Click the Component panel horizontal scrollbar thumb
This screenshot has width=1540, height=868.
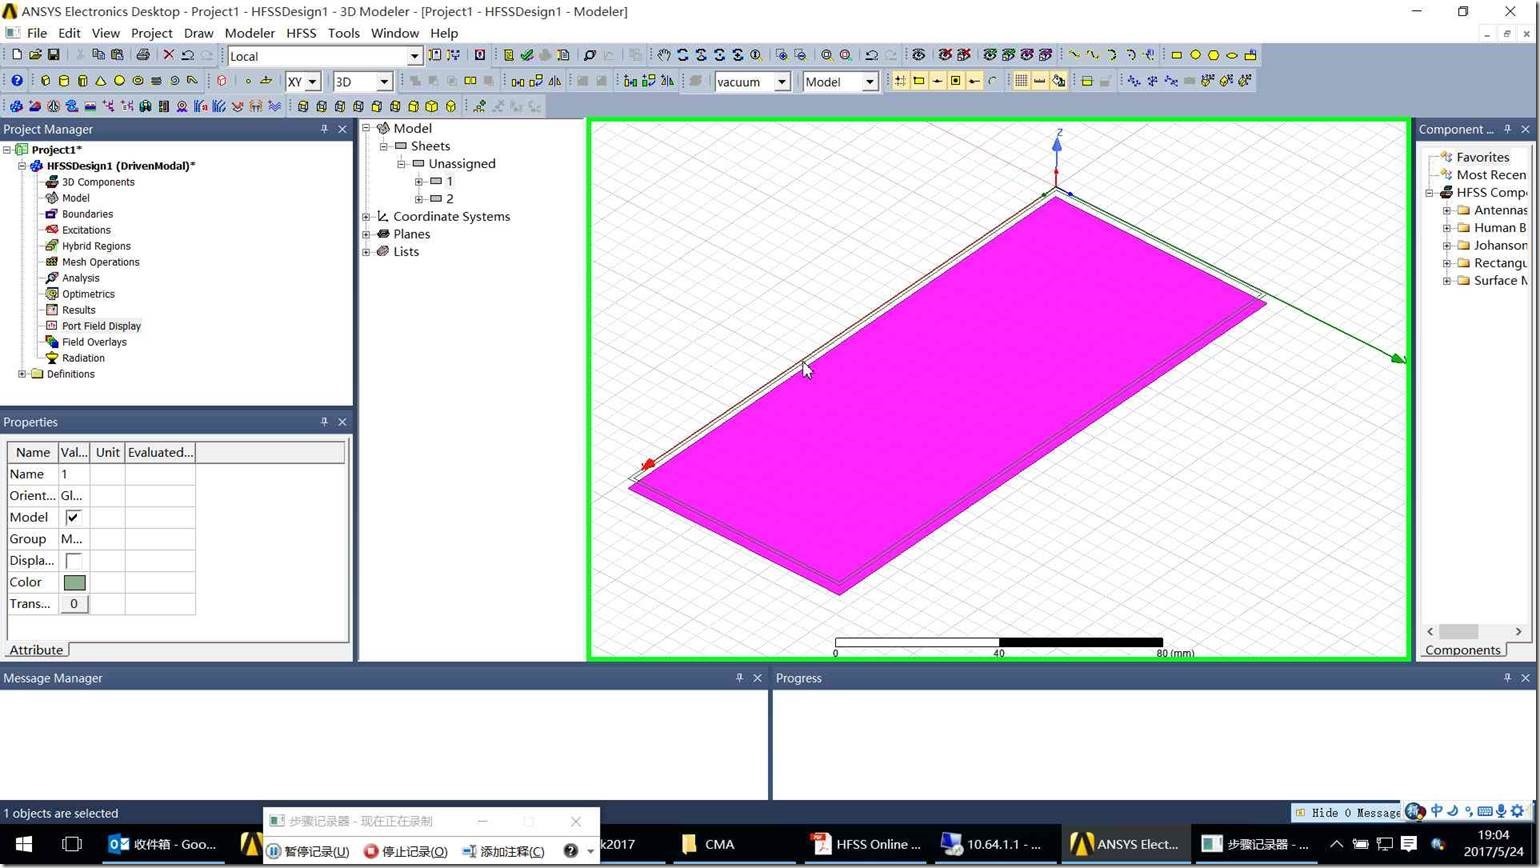(x=1458, y=631)
